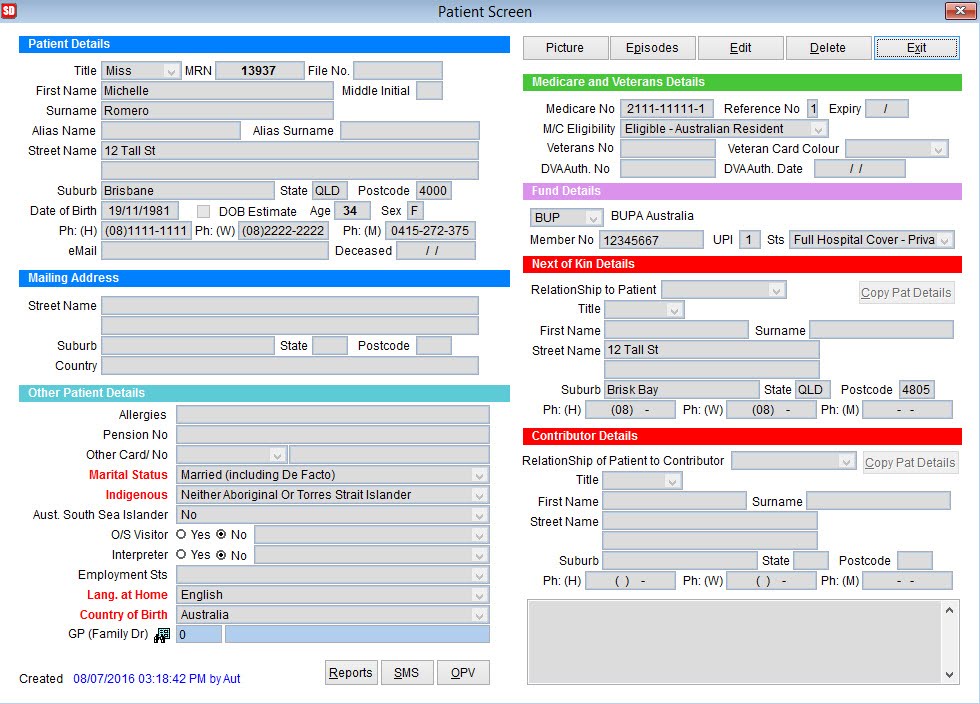The height and width of the screenshot is (704, 980).
Task: Click Copy Pat Details in Contributor Details
Action: pos(910,463)
